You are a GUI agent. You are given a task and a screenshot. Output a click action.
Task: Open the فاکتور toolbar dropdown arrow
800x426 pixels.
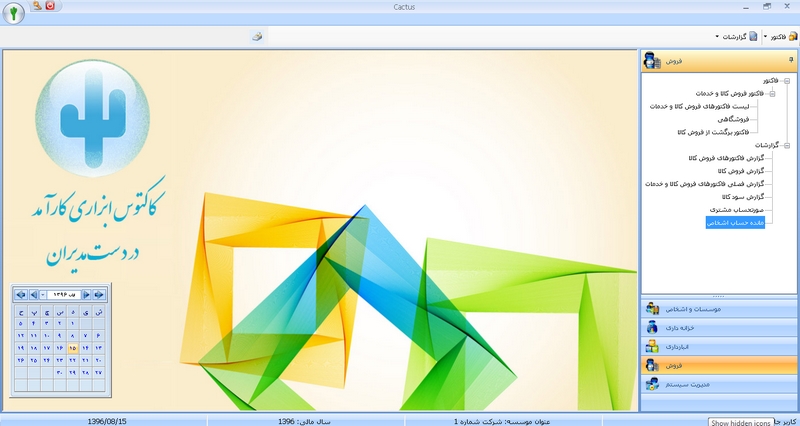coord(765,36)
